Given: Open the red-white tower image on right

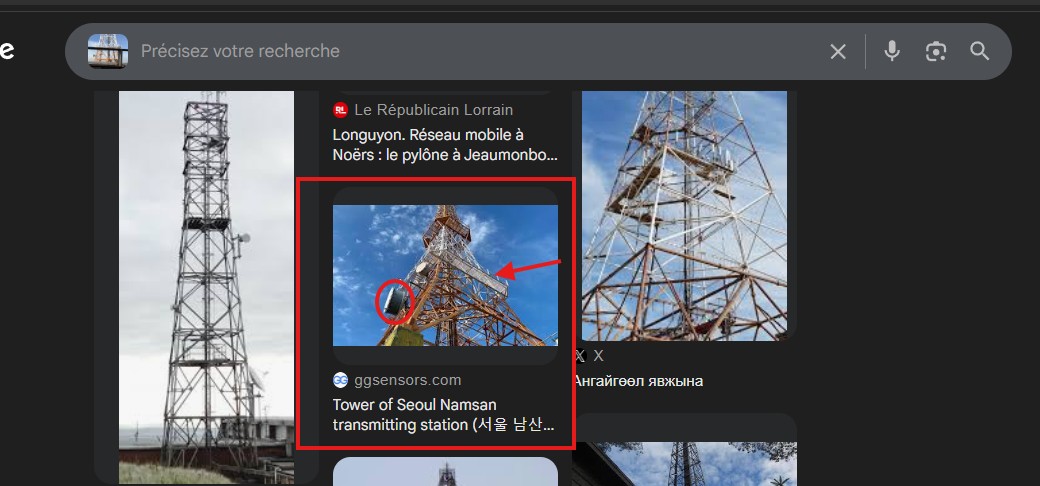Looking at the screenshot, I should pyautogui.click(x=684, y=215).
